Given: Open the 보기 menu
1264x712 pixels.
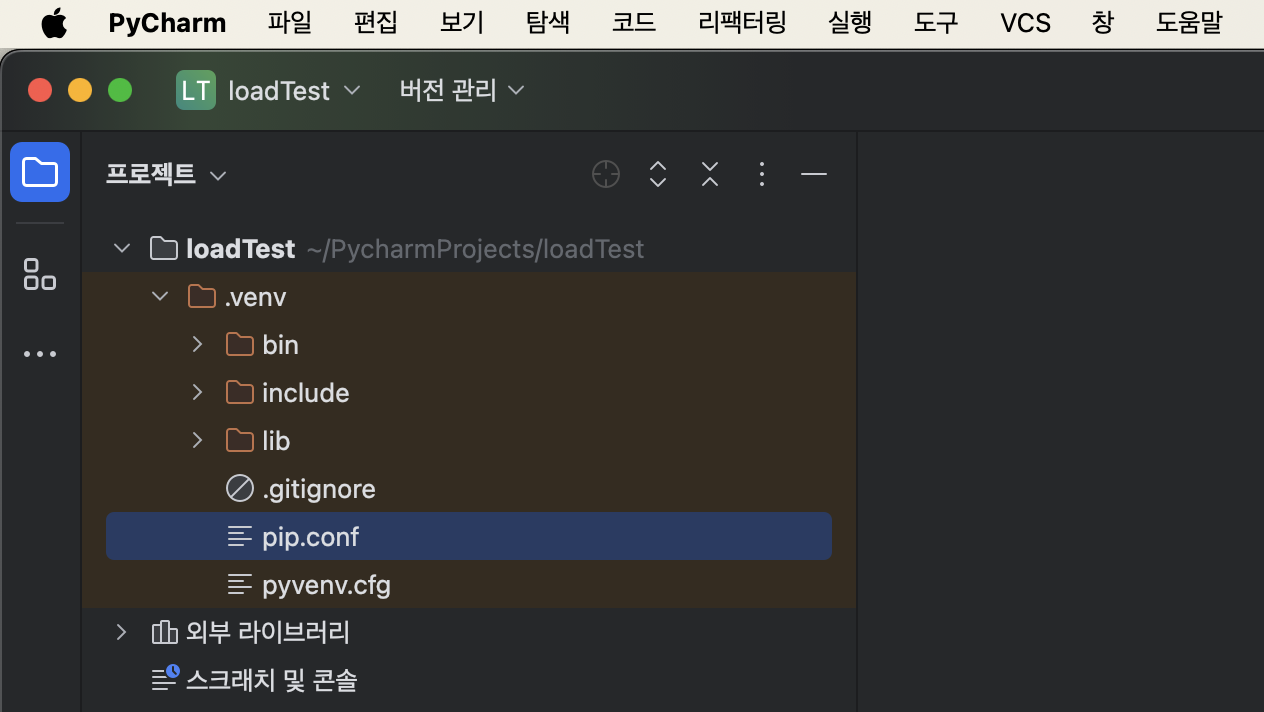Looking at the screenshot, I should (462, 22).
